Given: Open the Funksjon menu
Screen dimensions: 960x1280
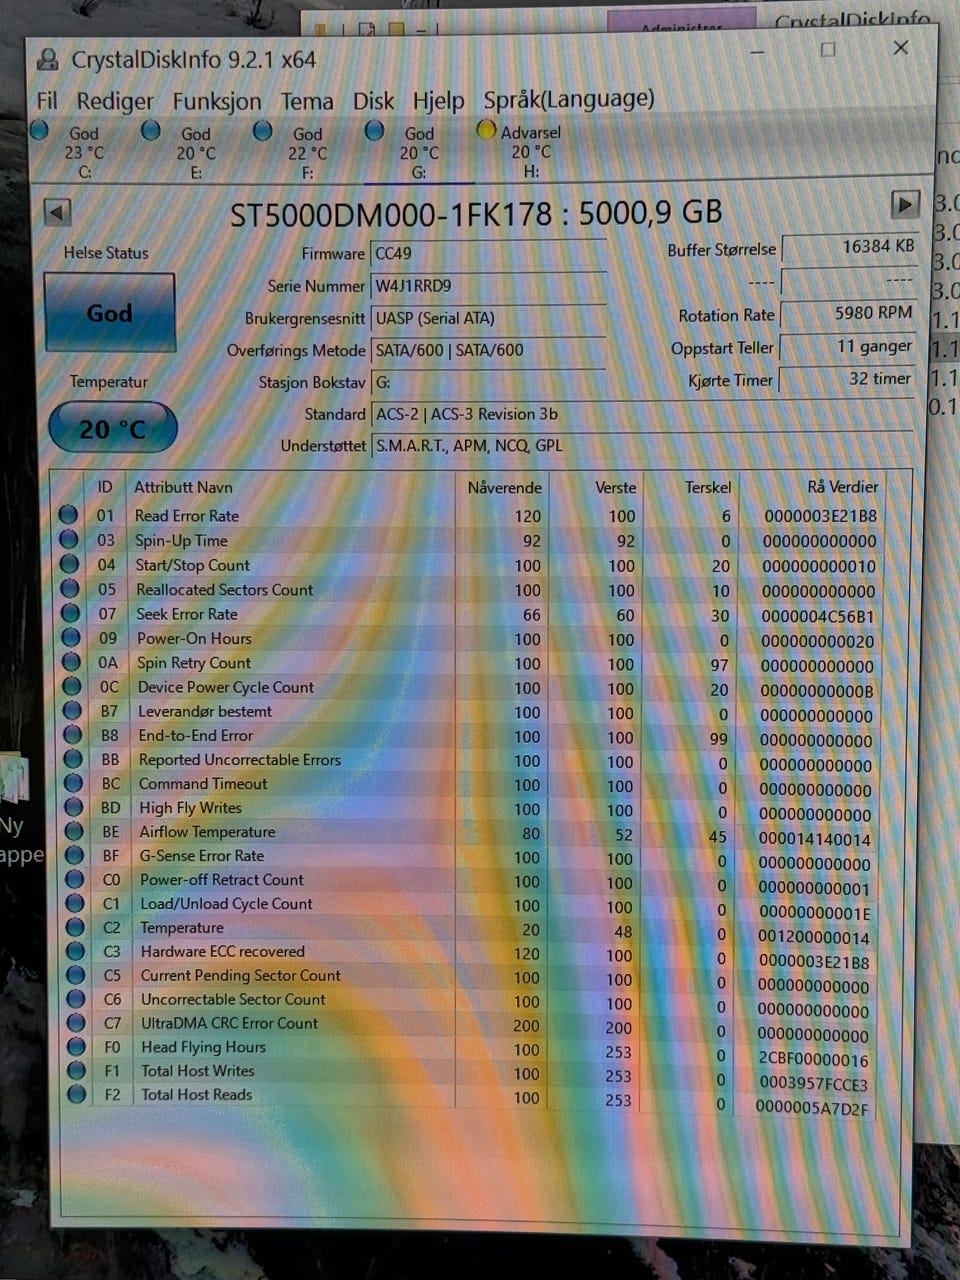Looking at the screenshot, I should pos(216,101).
